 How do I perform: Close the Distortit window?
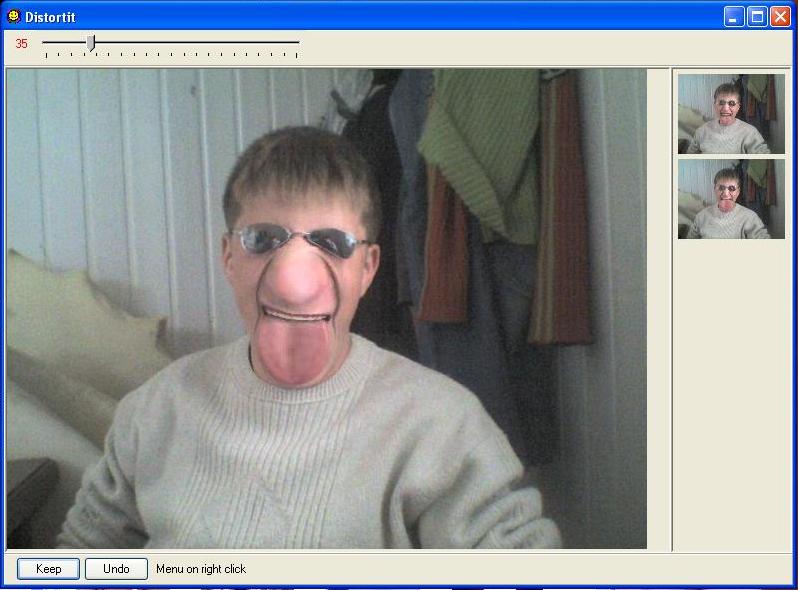pyautogui.click(x=780, y=17)
